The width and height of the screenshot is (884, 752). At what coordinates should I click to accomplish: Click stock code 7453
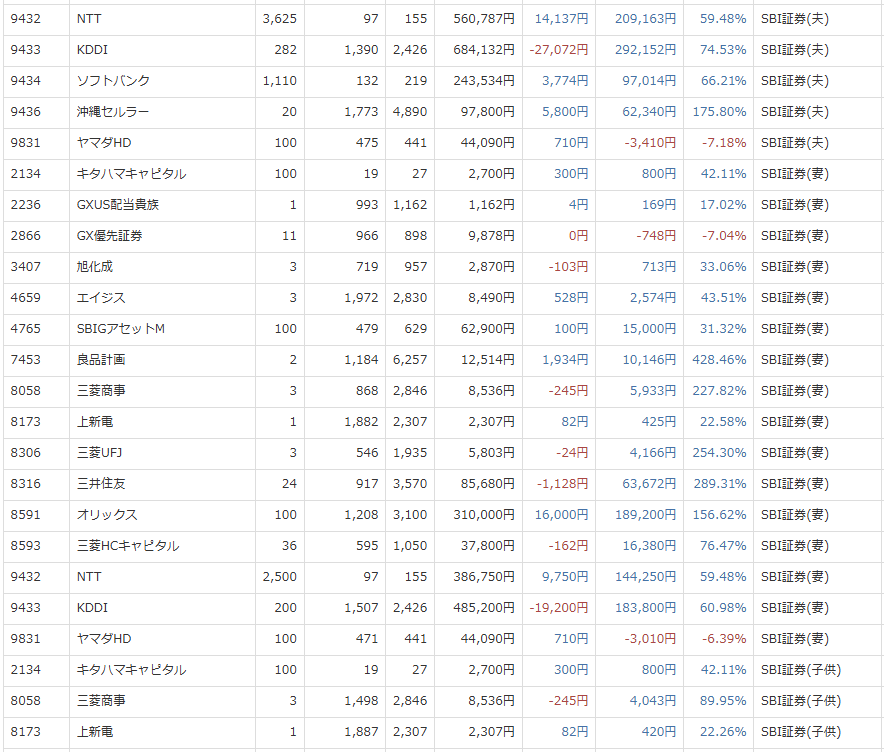click(25, 360)
